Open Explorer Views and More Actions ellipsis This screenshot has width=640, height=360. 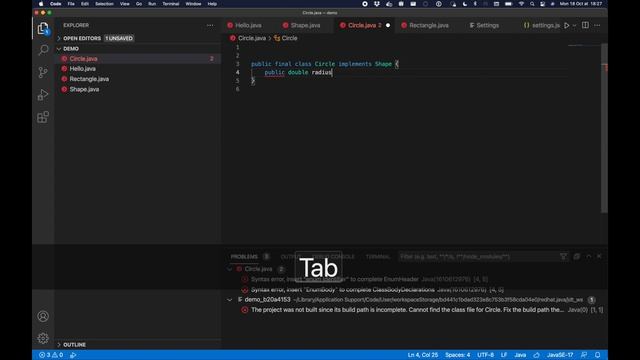[x=210, y=25]
